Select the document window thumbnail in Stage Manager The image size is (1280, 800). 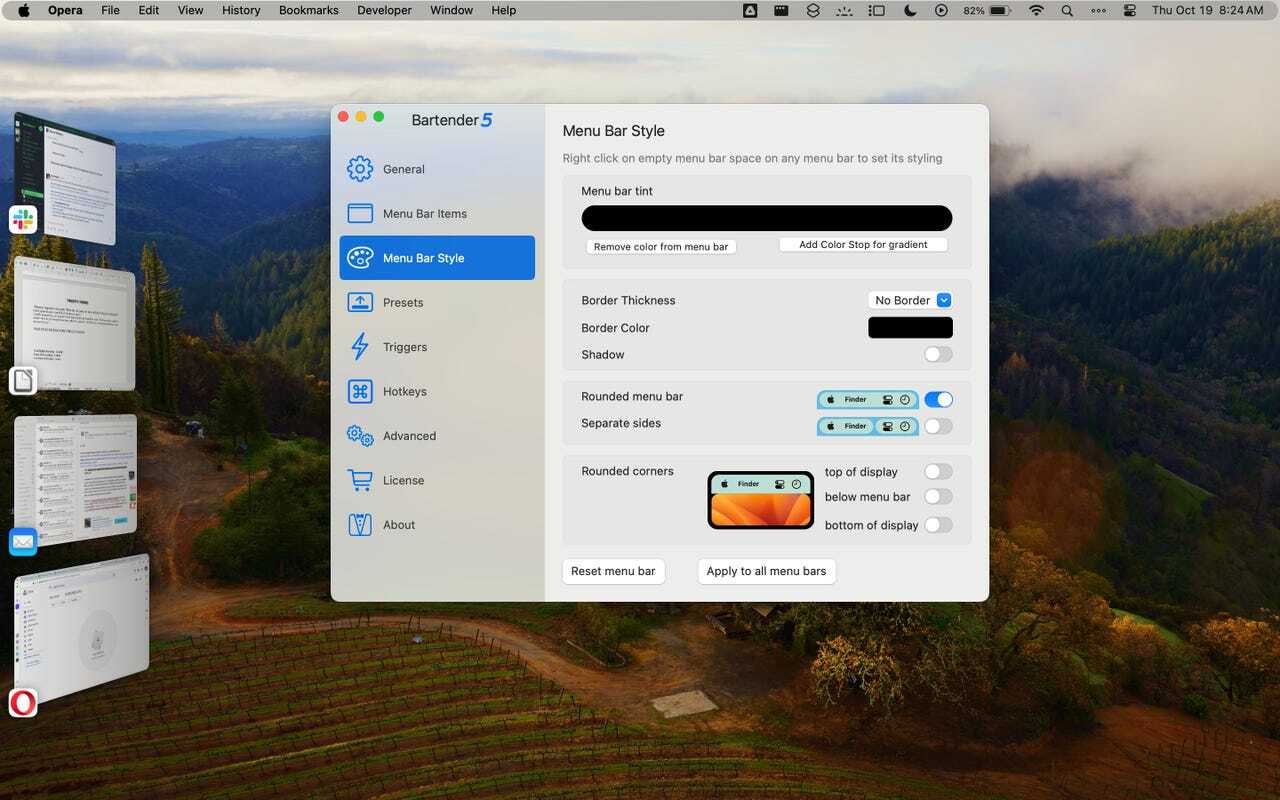76,325
